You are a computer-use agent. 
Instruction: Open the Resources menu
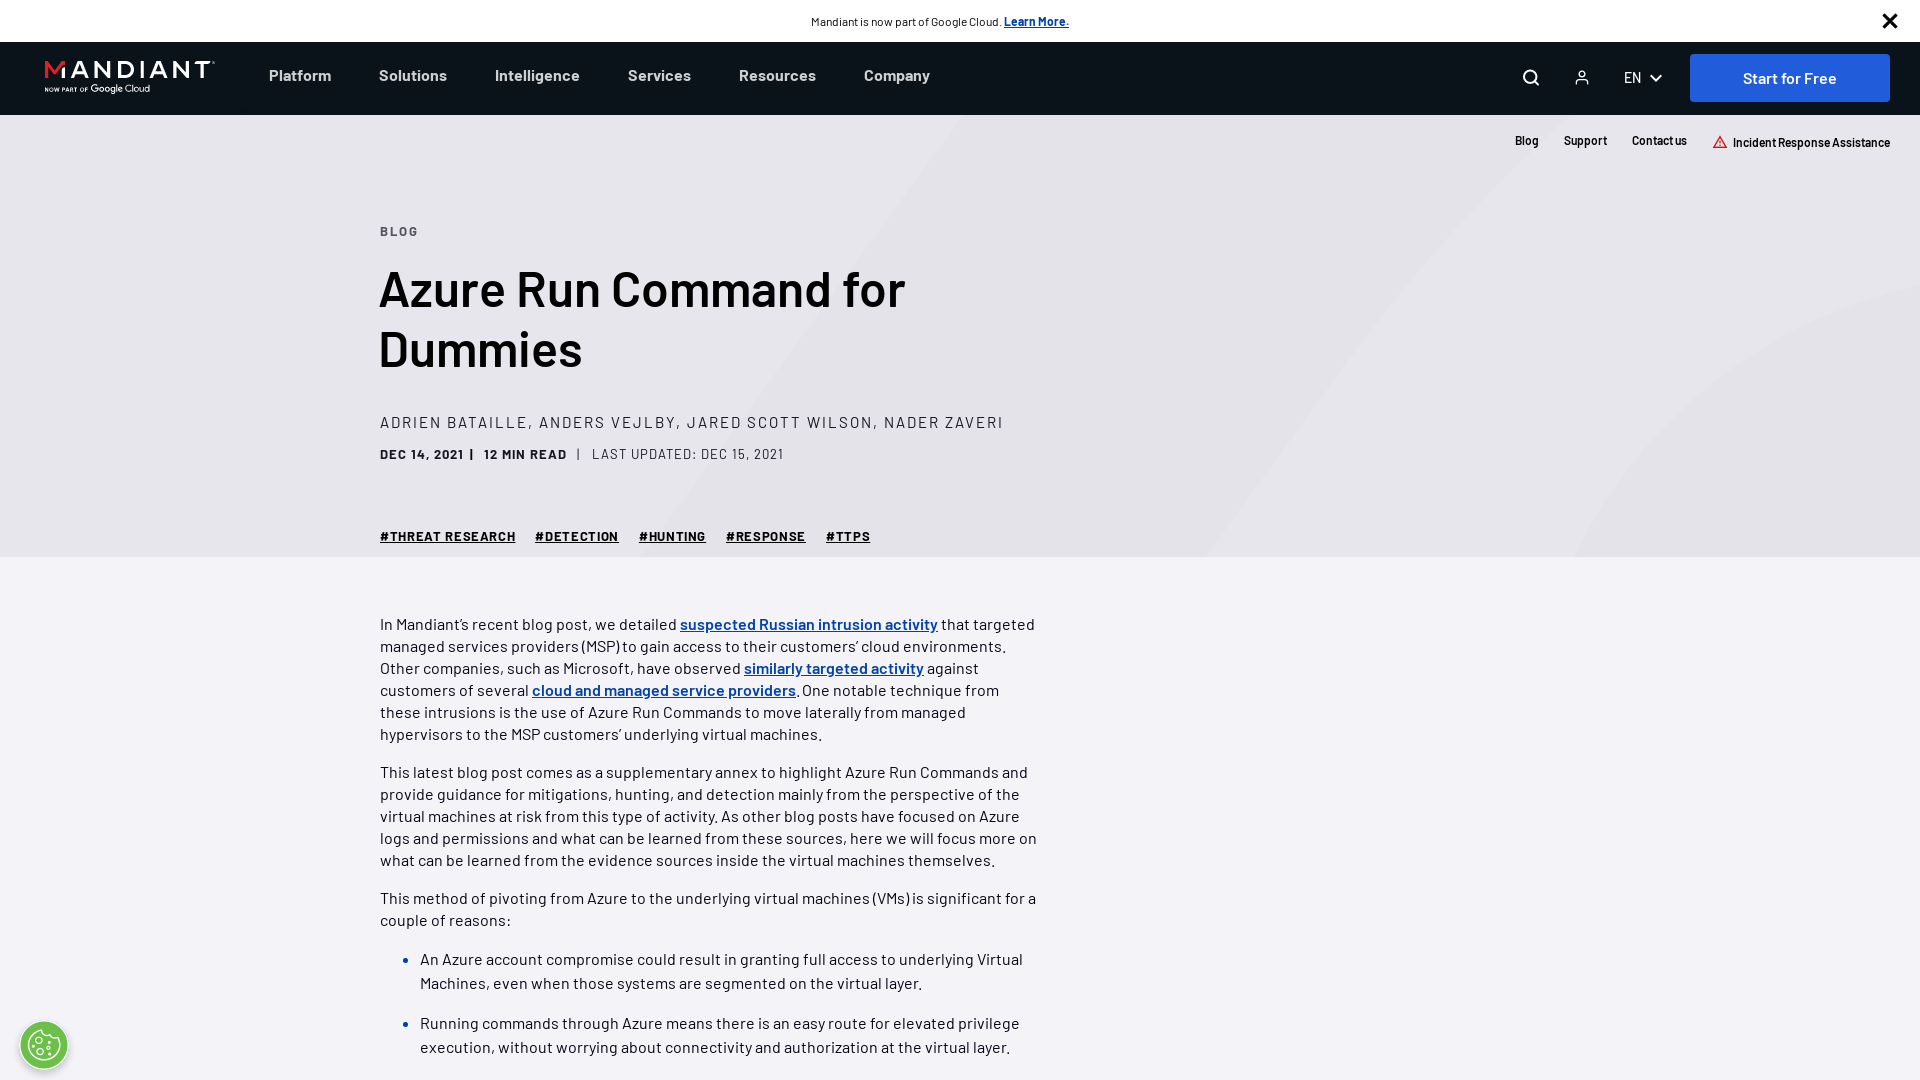point(777,76)
